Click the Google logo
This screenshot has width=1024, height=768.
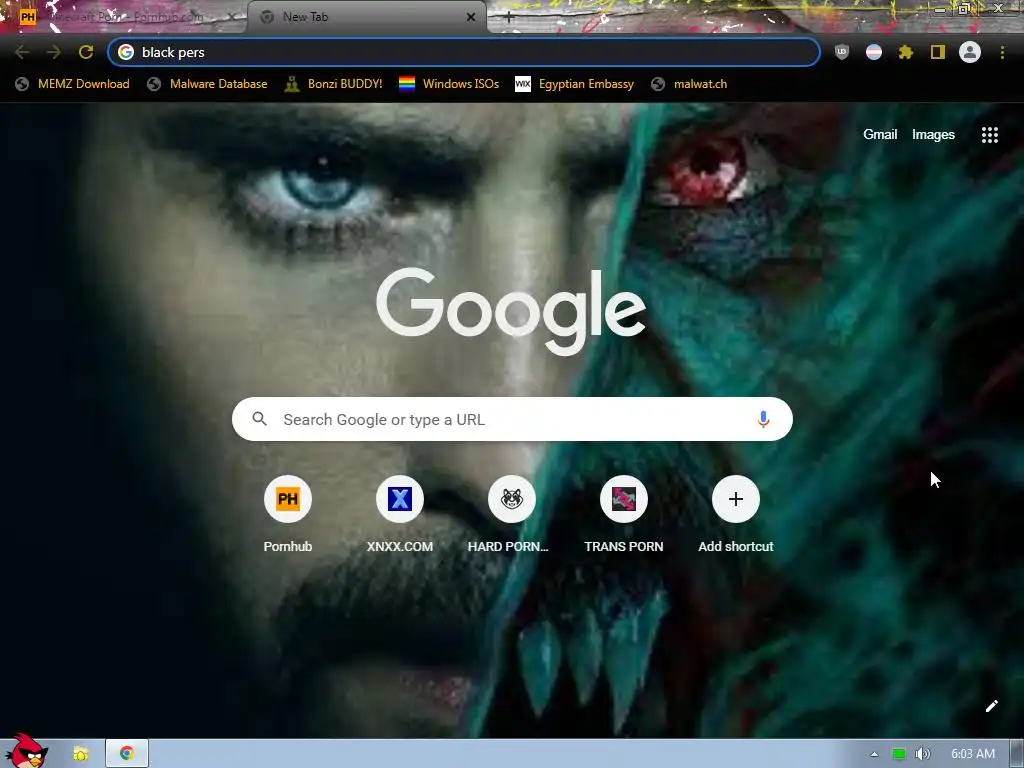[x=511, y=311]
